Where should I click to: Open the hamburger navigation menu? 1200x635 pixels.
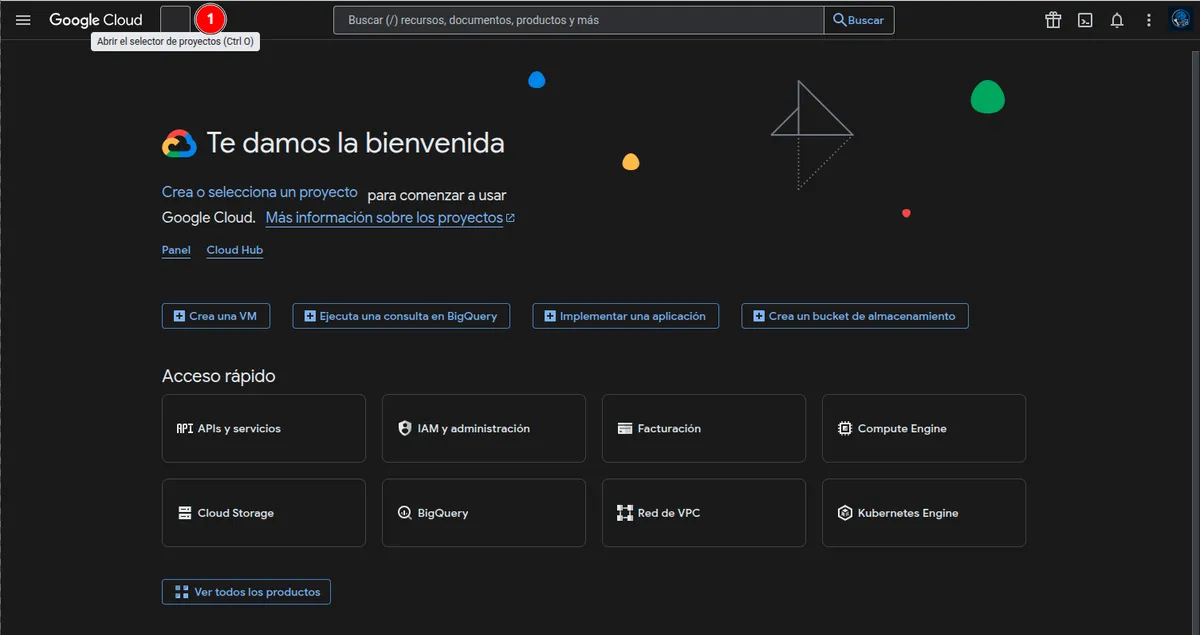coord(23,20)
